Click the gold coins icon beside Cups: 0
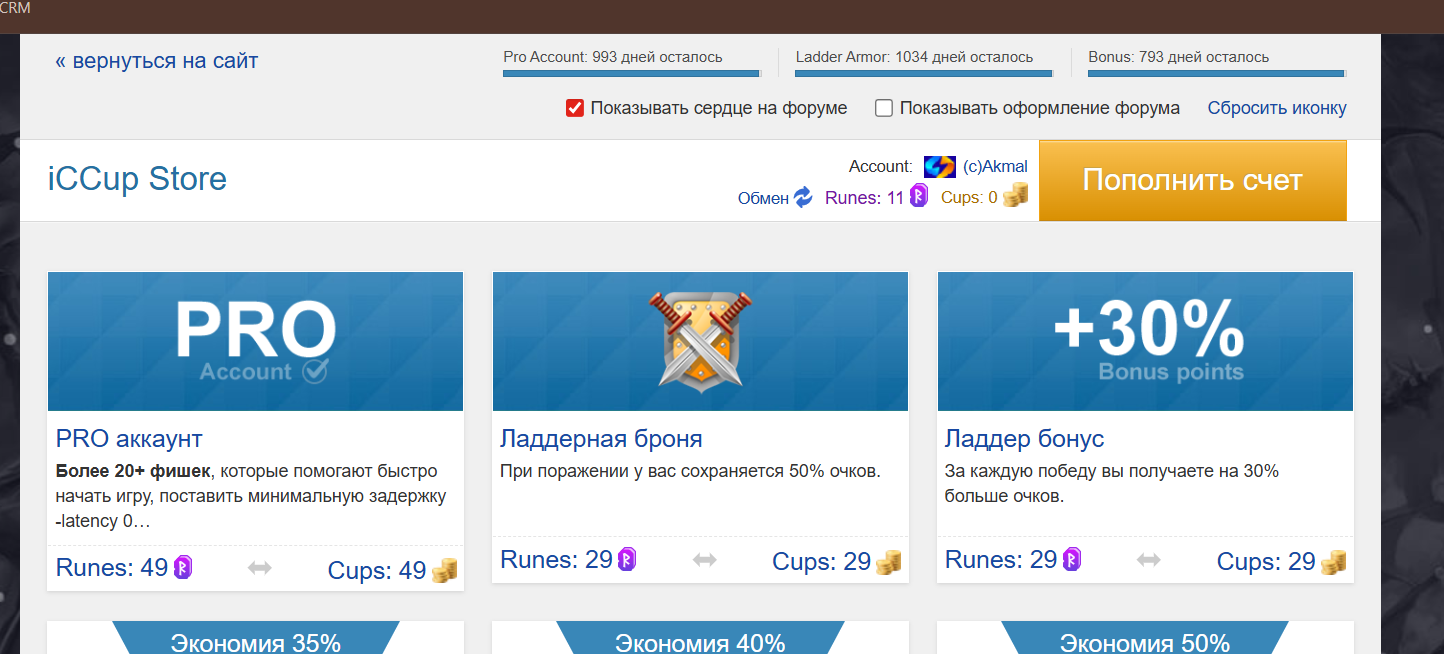 (x=1015, y=195)
